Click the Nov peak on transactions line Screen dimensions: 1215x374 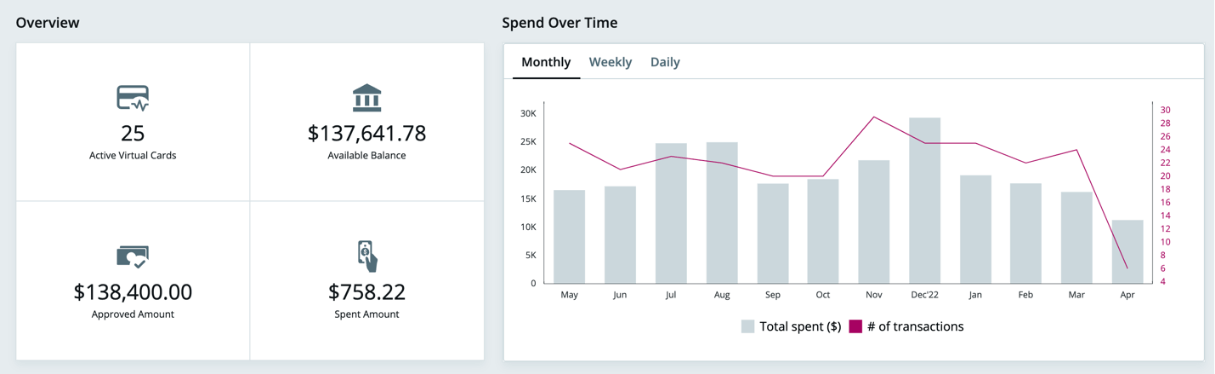click(x=874, y=117)
